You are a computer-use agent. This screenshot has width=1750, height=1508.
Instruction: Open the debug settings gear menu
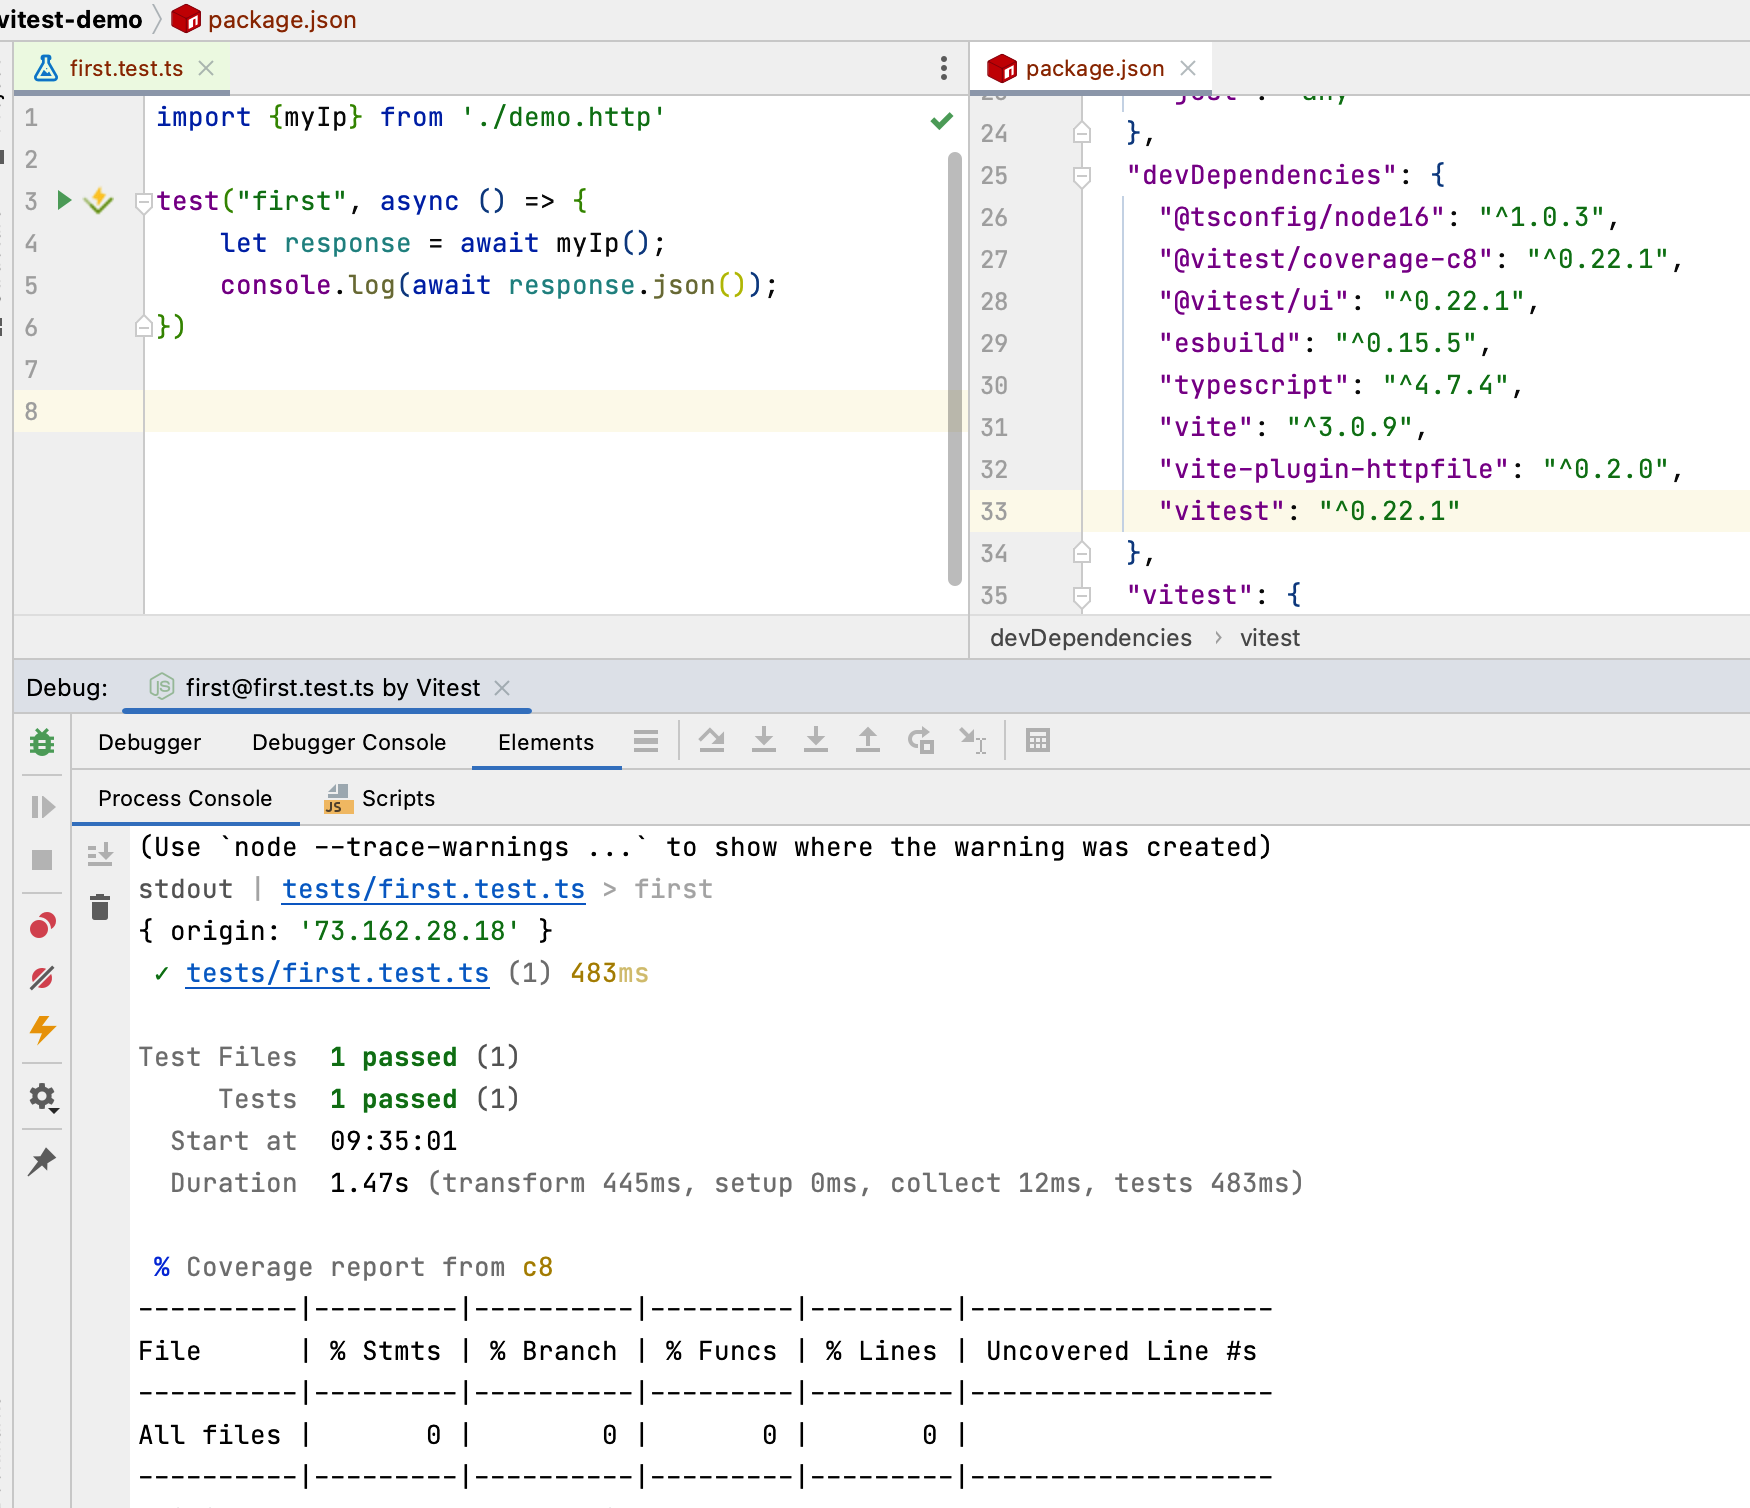[42, 1098]
